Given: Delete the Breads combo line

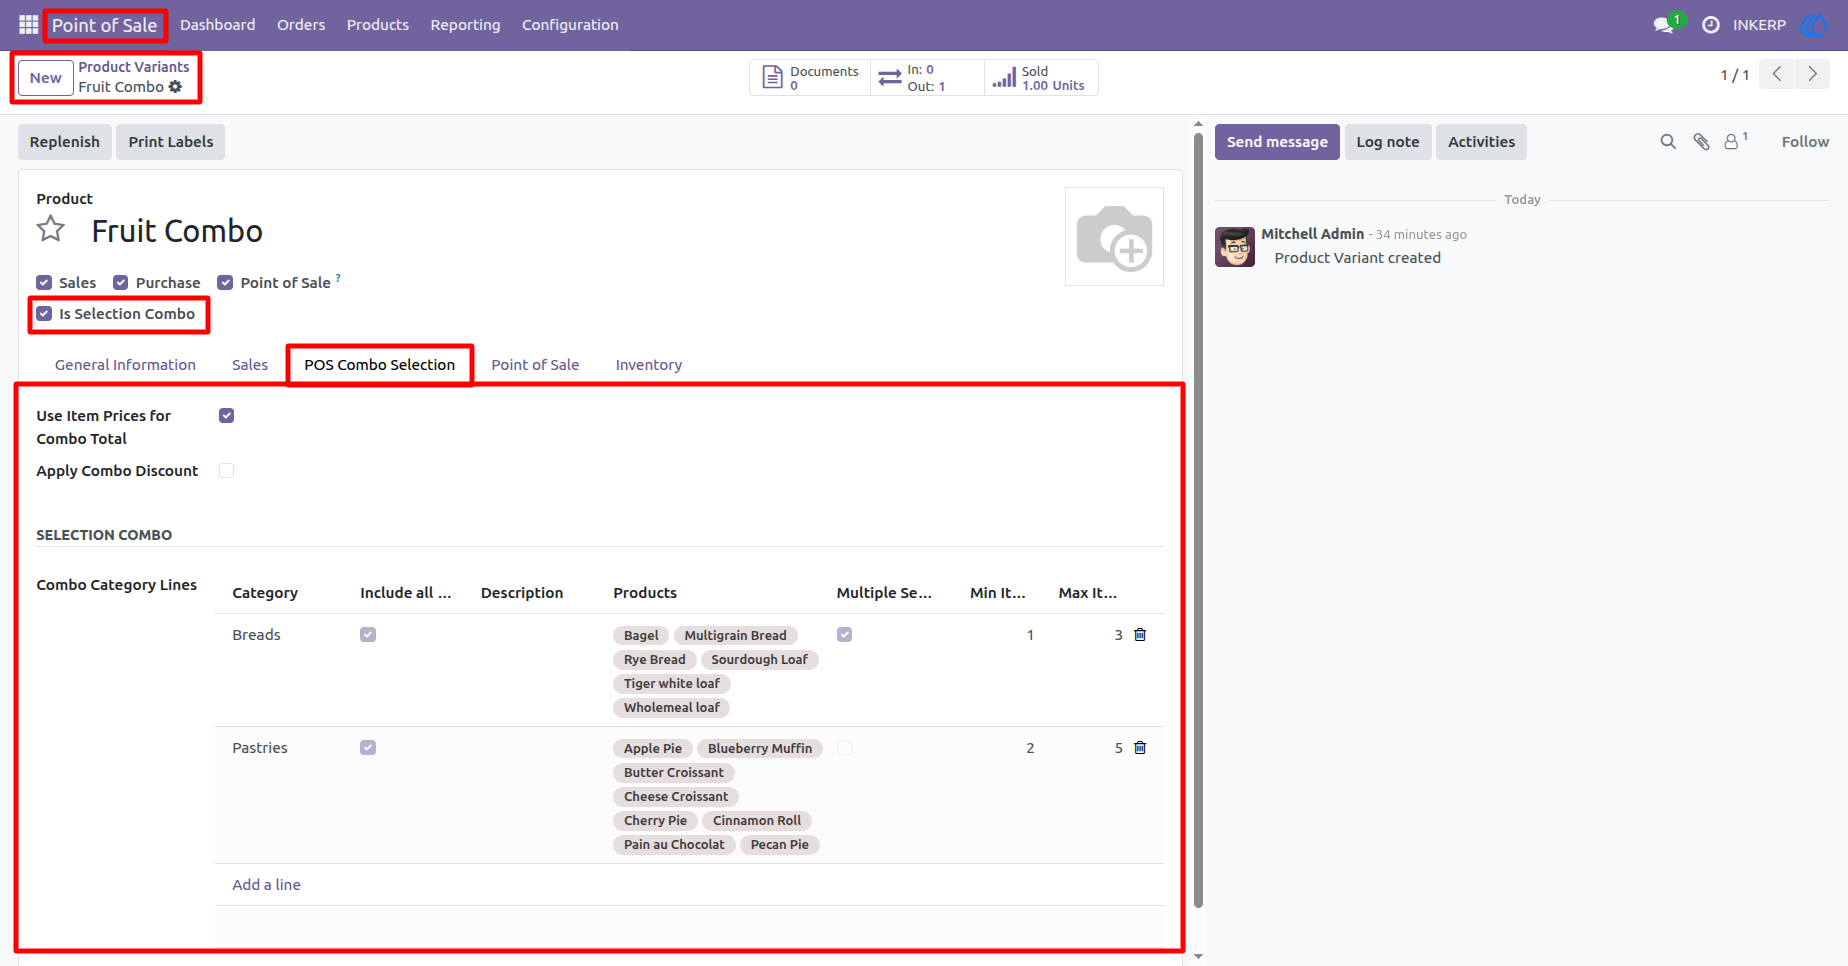Looking at the screenshot, I should tap(1140, 635).
